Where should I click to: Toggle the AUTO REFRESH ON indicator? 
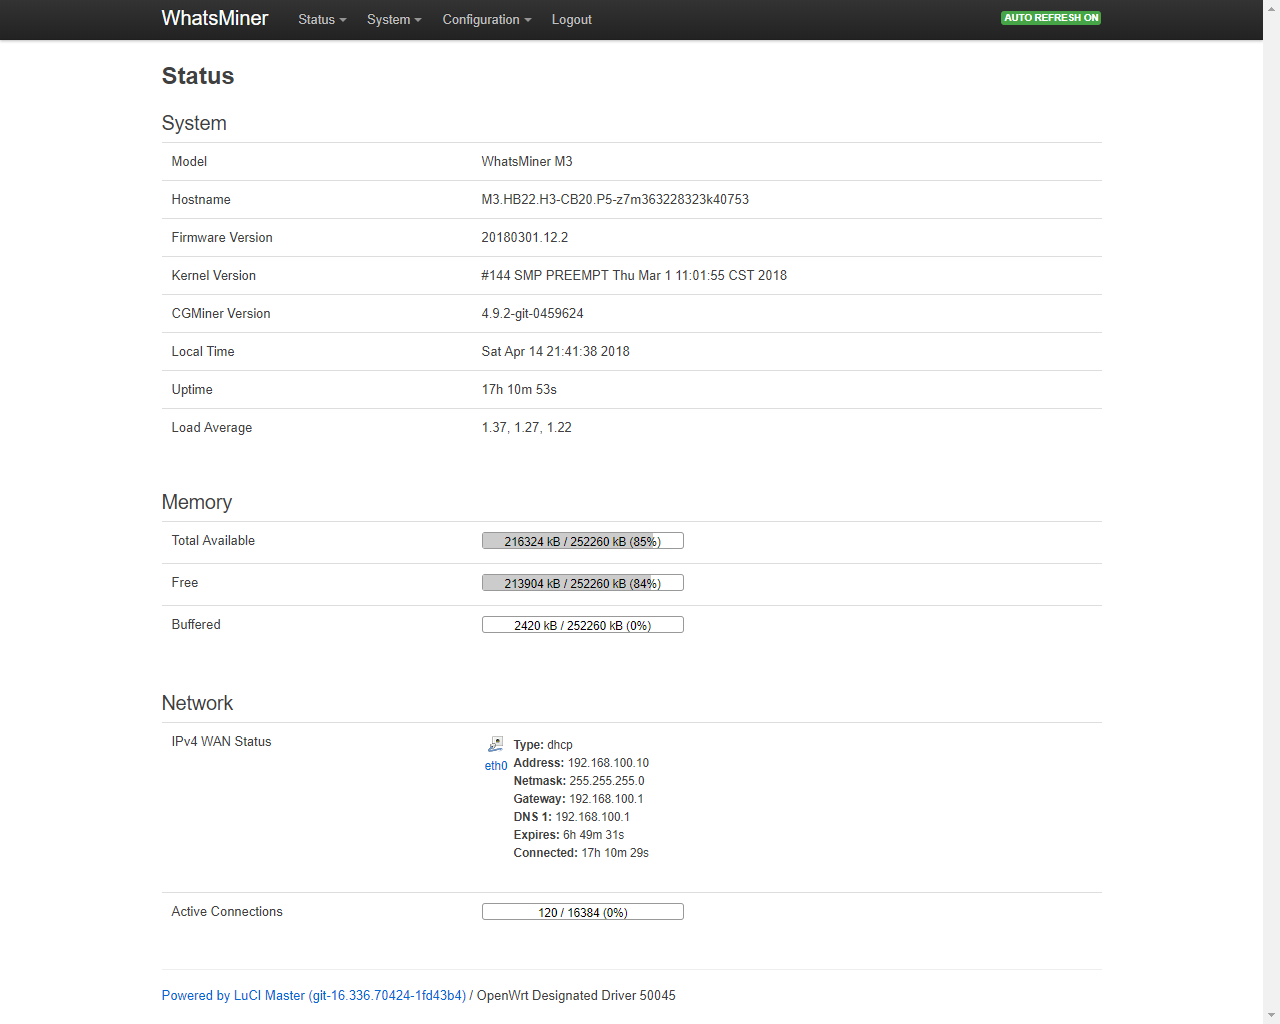(1051, 18)
